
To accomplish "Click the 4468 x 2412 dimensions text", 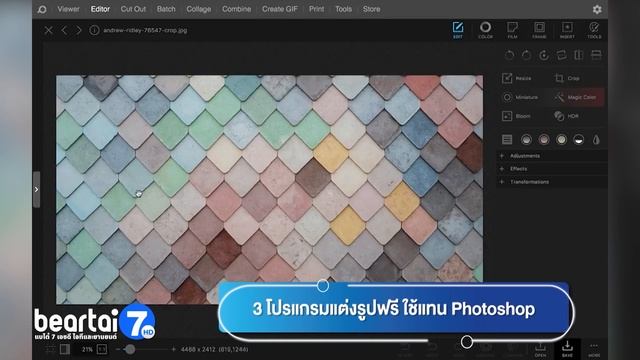I will [198, 349].
